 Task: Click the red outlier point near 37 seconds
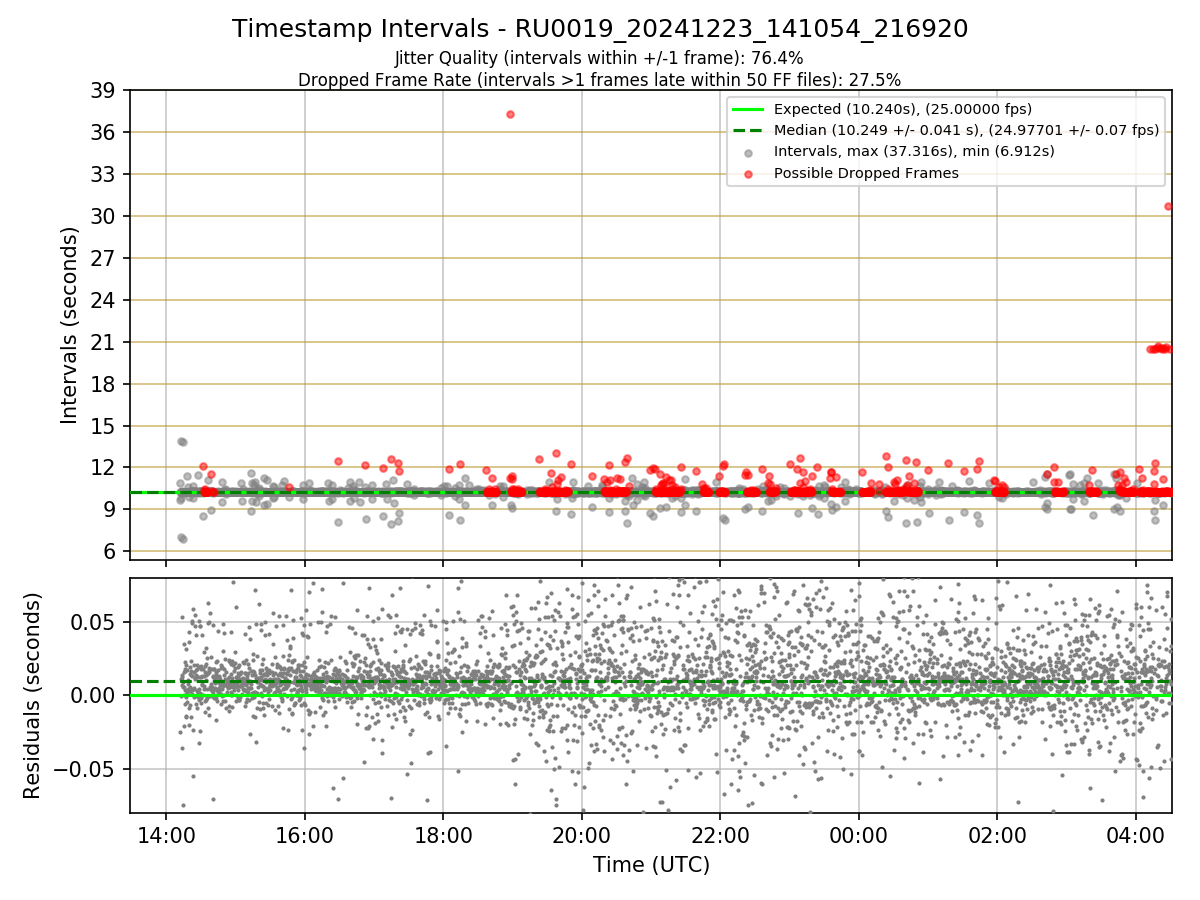[510, 114]
